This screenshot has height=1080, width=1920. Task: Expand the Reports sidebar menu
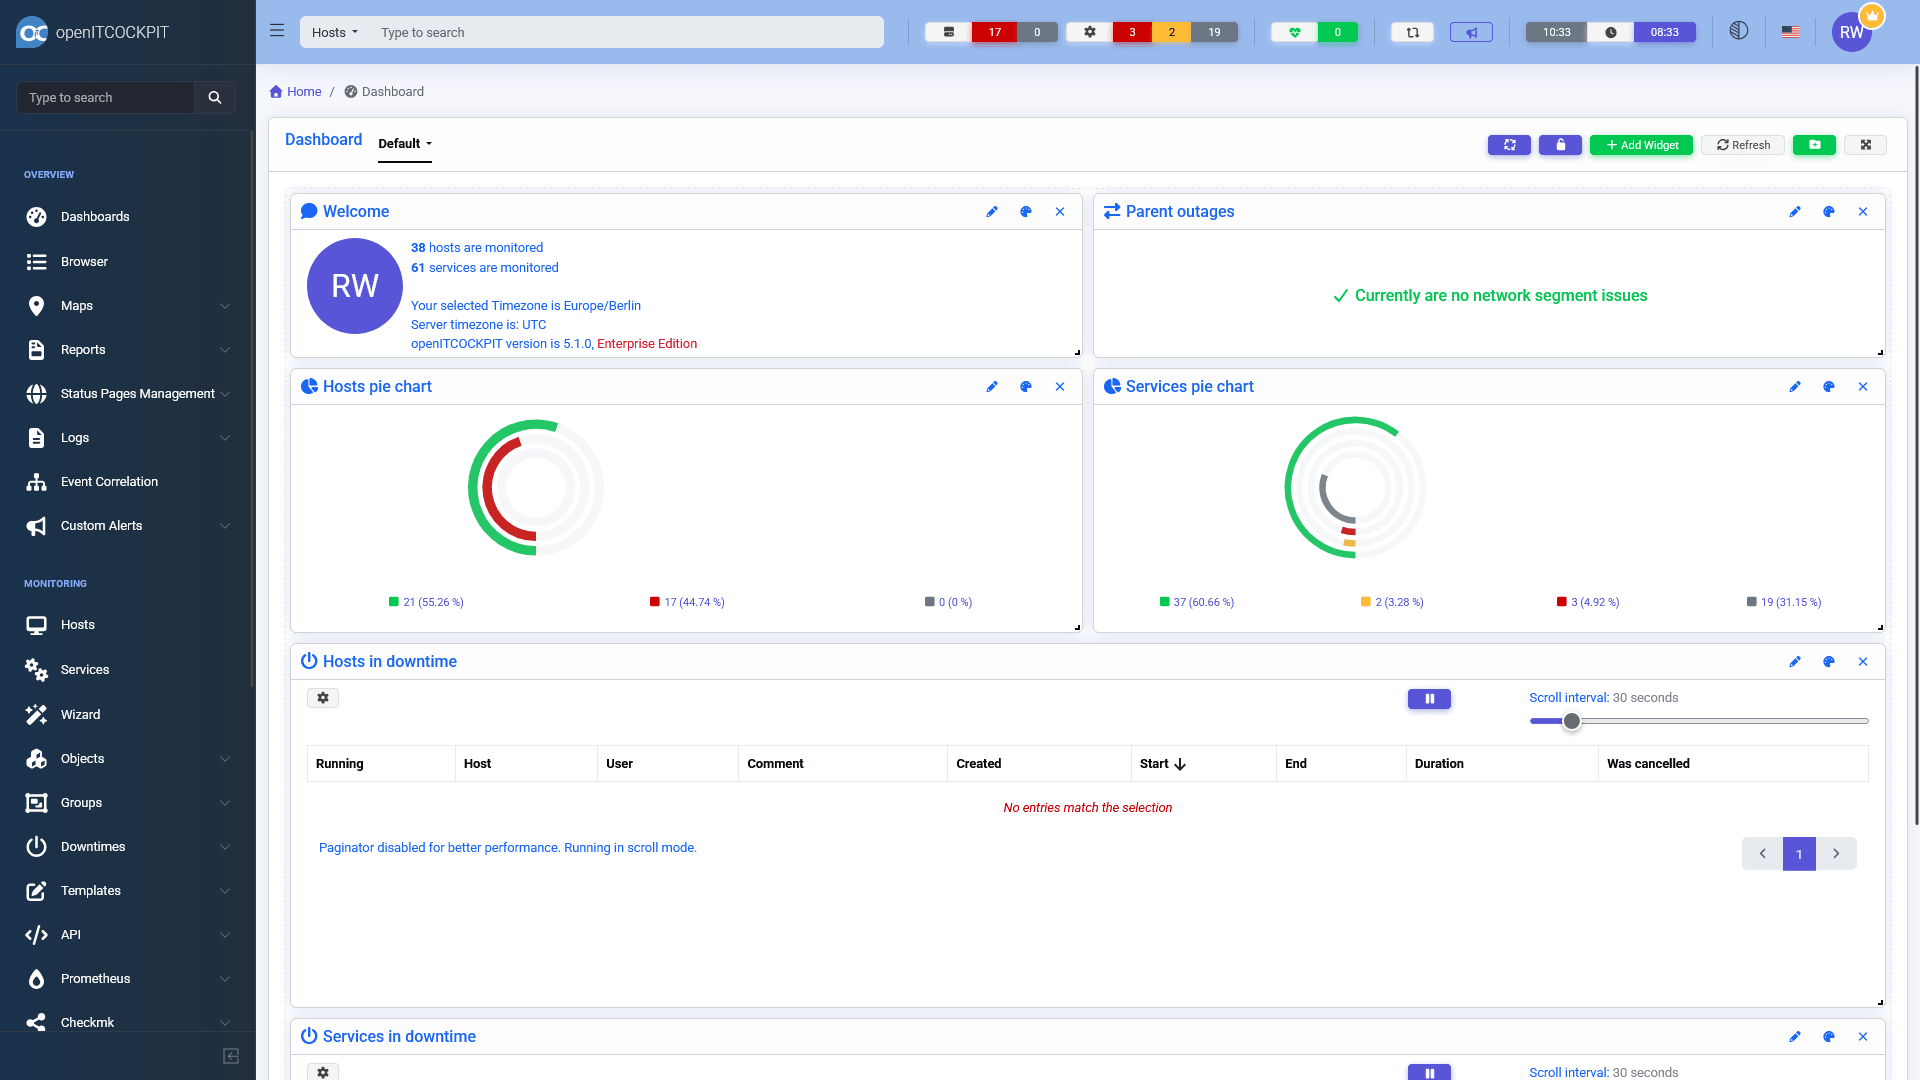[x=128, y=350]
